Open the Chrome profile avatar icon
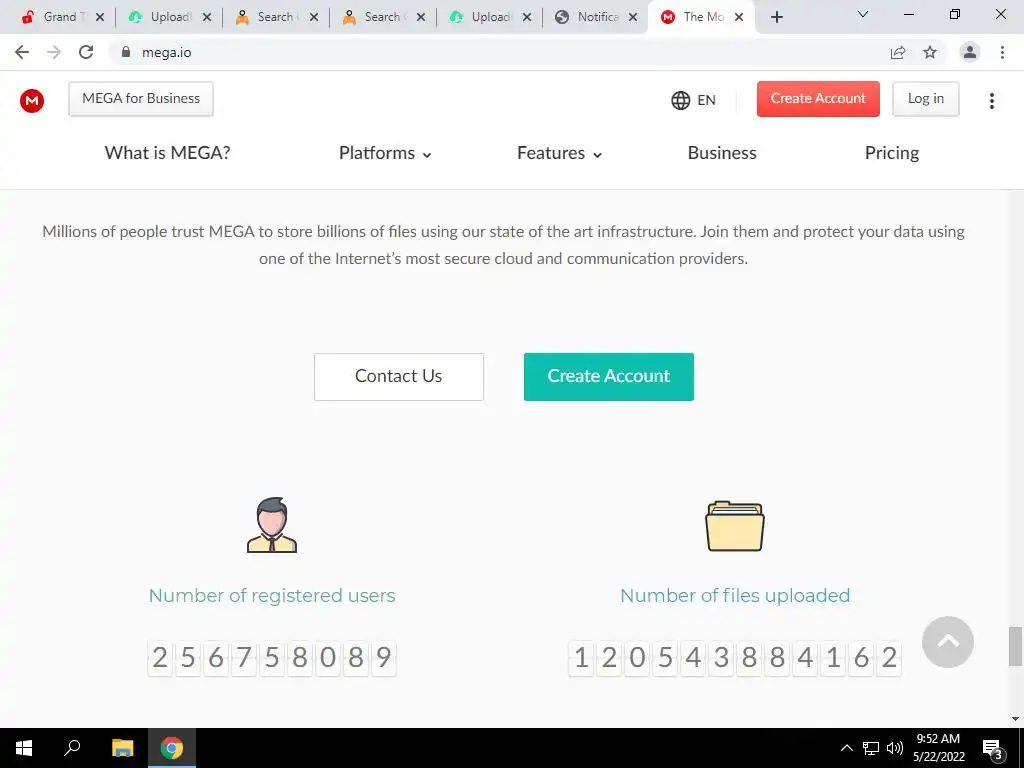 (970, 52)
